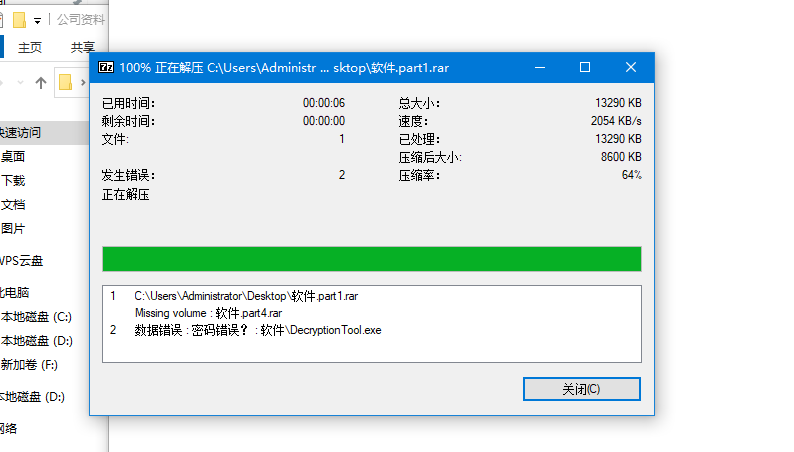Open 新加卷 (F:) drive in the sidebar
This screenshot has width=794, height=452.
[x=29, y=365]
